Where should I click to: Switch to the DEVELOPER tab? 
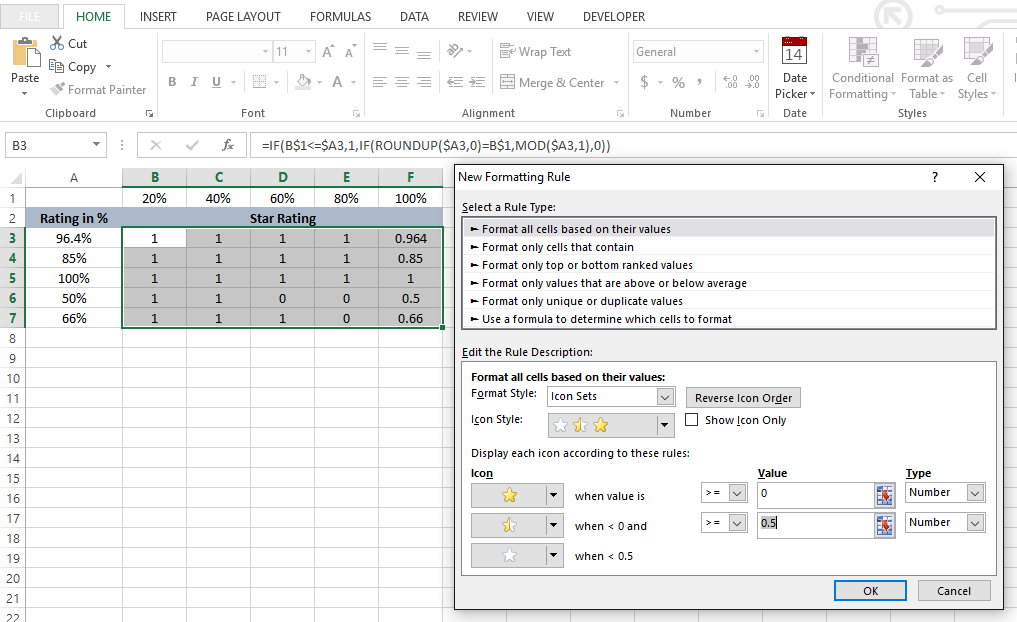pyautogui.click(x=614, y=17)
